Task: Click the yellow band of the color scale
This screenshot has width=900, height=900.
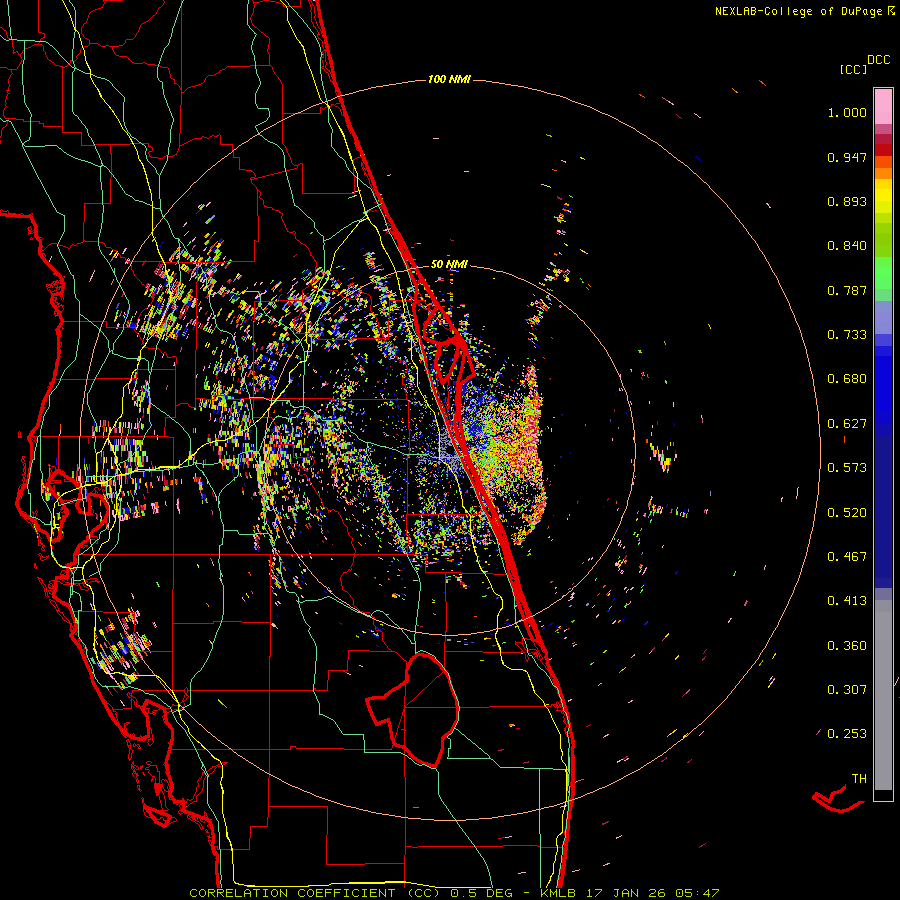Action: (883, 198)
